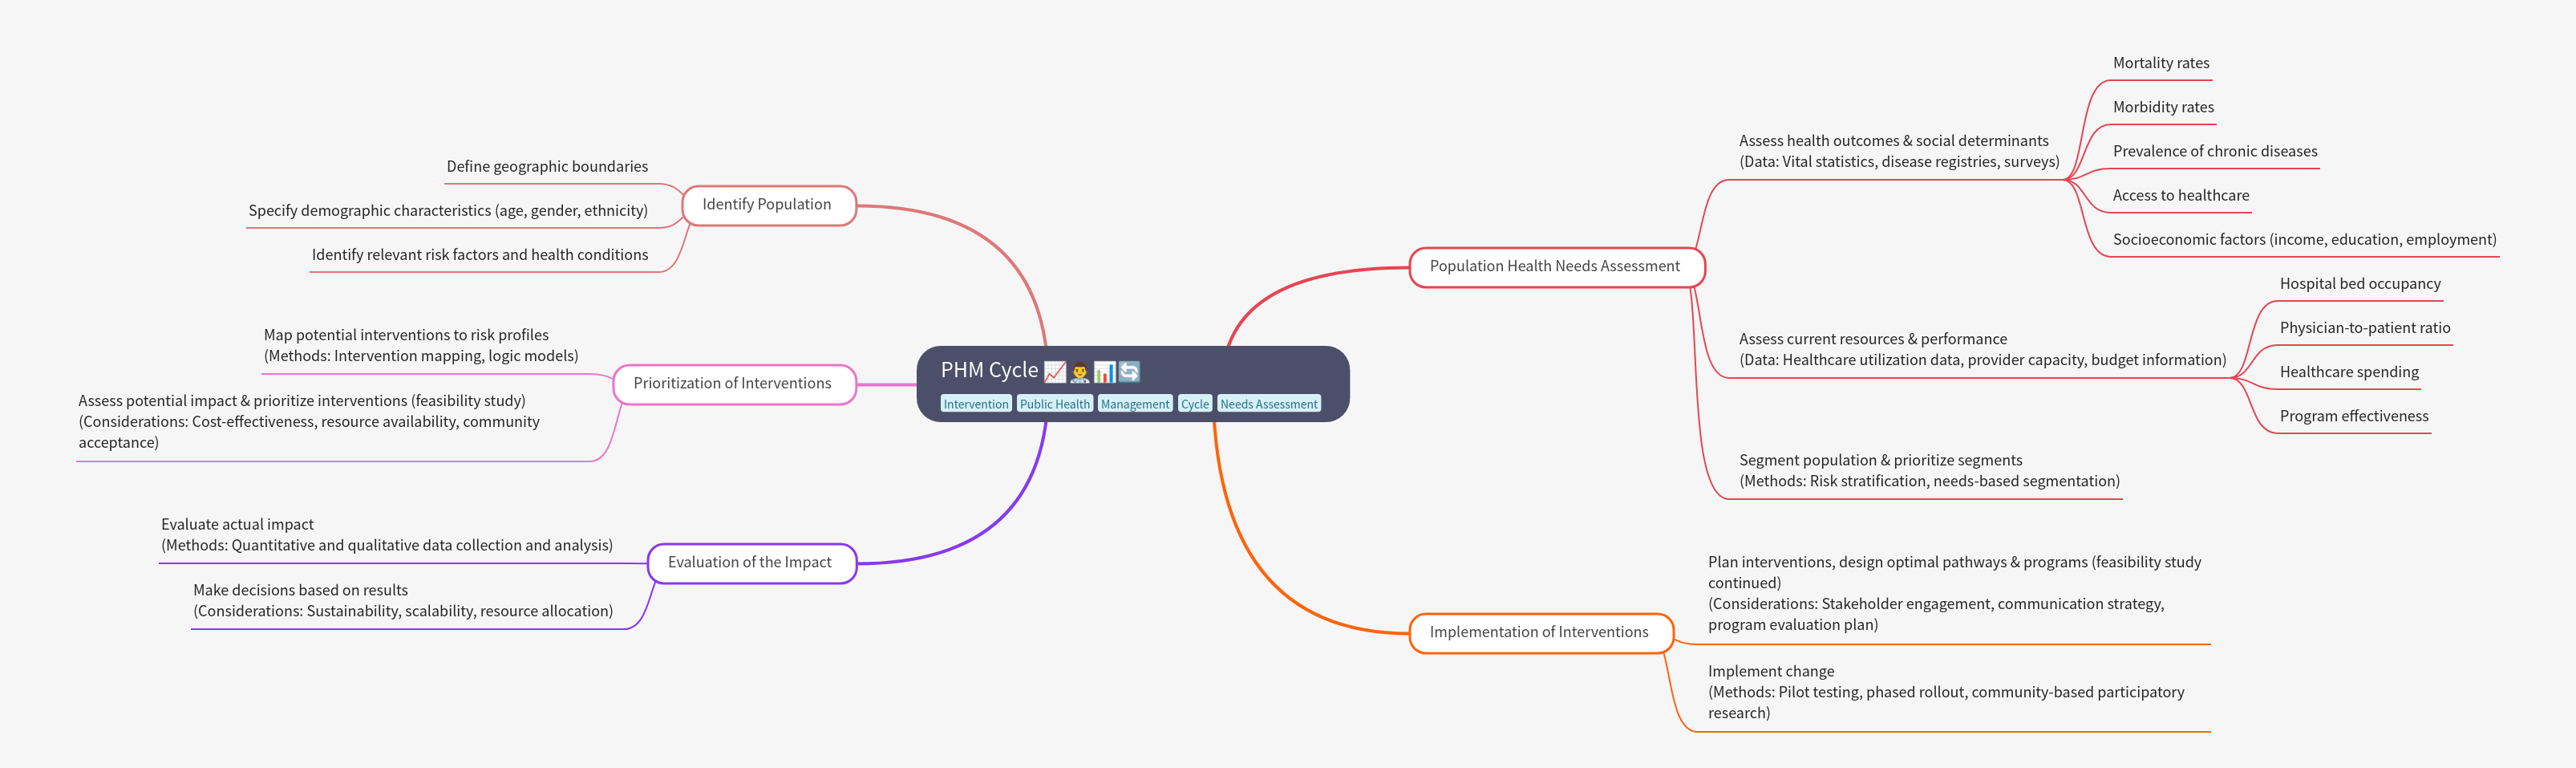Click the Public Health tag
Viewport: 2576px width, 768px height.
pyautogui.click(x=1054, y=404)
